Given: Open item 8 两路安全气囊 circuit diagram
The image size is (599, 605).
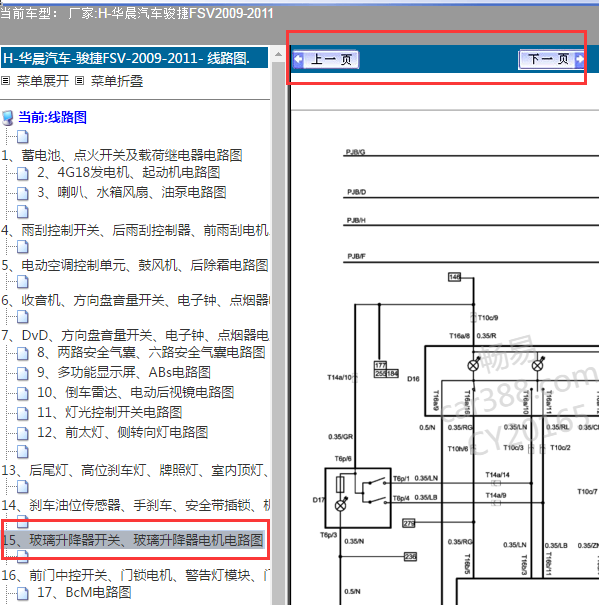Looking at the screenshot, I should [x=151, y=352].
